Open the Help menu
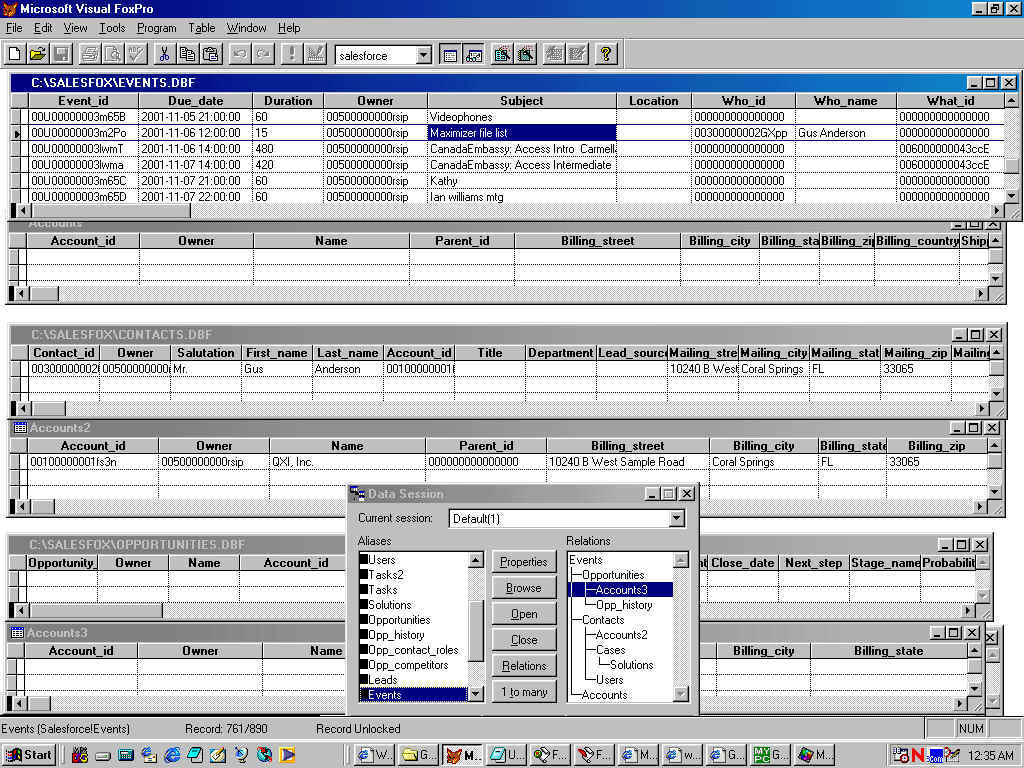 (289, 28)
